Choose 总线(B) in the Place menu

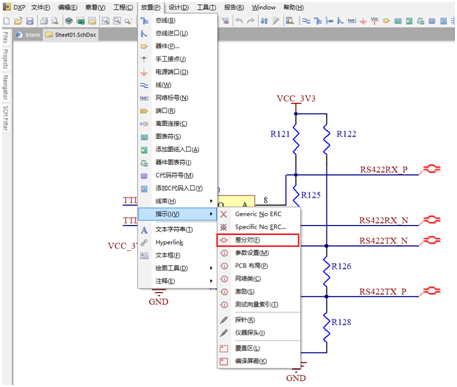point(177,21)
